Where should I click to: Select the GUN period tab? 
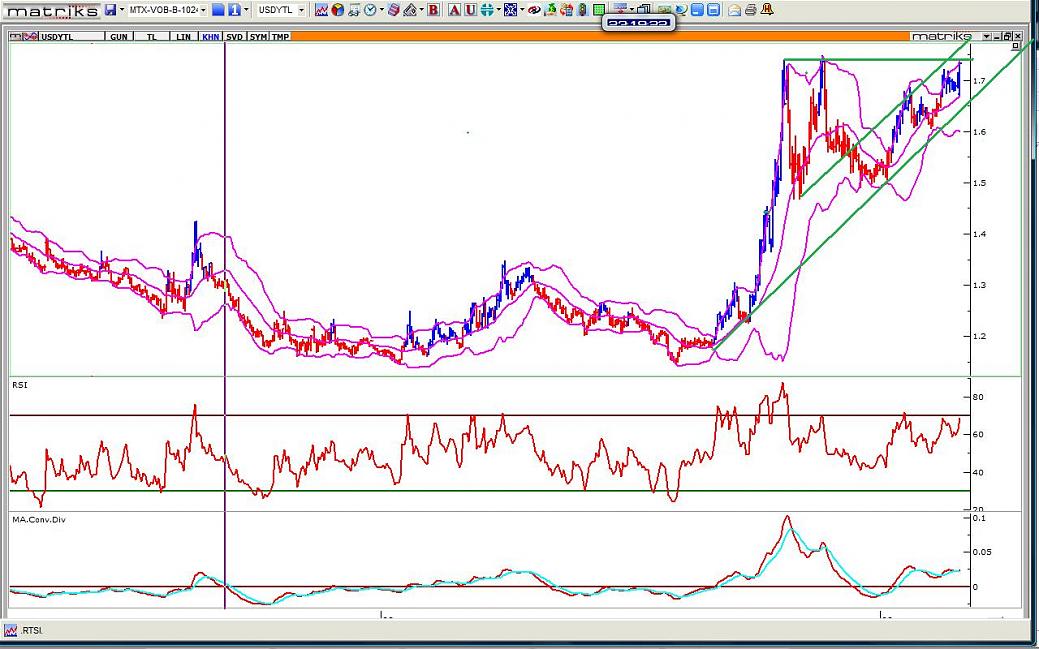[119, 36]
